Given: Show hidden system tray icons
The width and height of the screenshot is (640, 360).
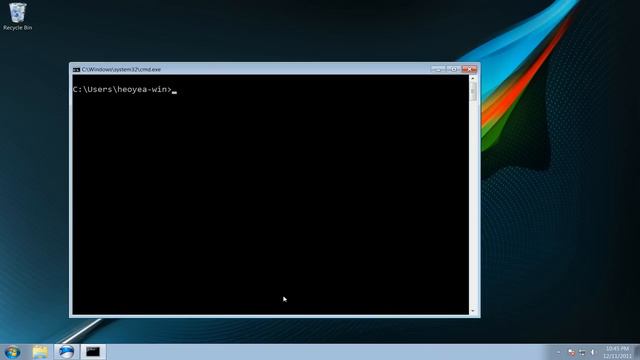Looking at the screenshot, I should (x=558, y=352).
